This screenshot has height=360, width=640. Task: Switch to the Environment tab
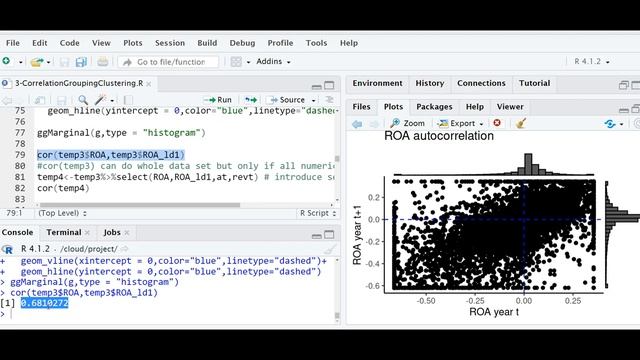[x=378, y=83]
